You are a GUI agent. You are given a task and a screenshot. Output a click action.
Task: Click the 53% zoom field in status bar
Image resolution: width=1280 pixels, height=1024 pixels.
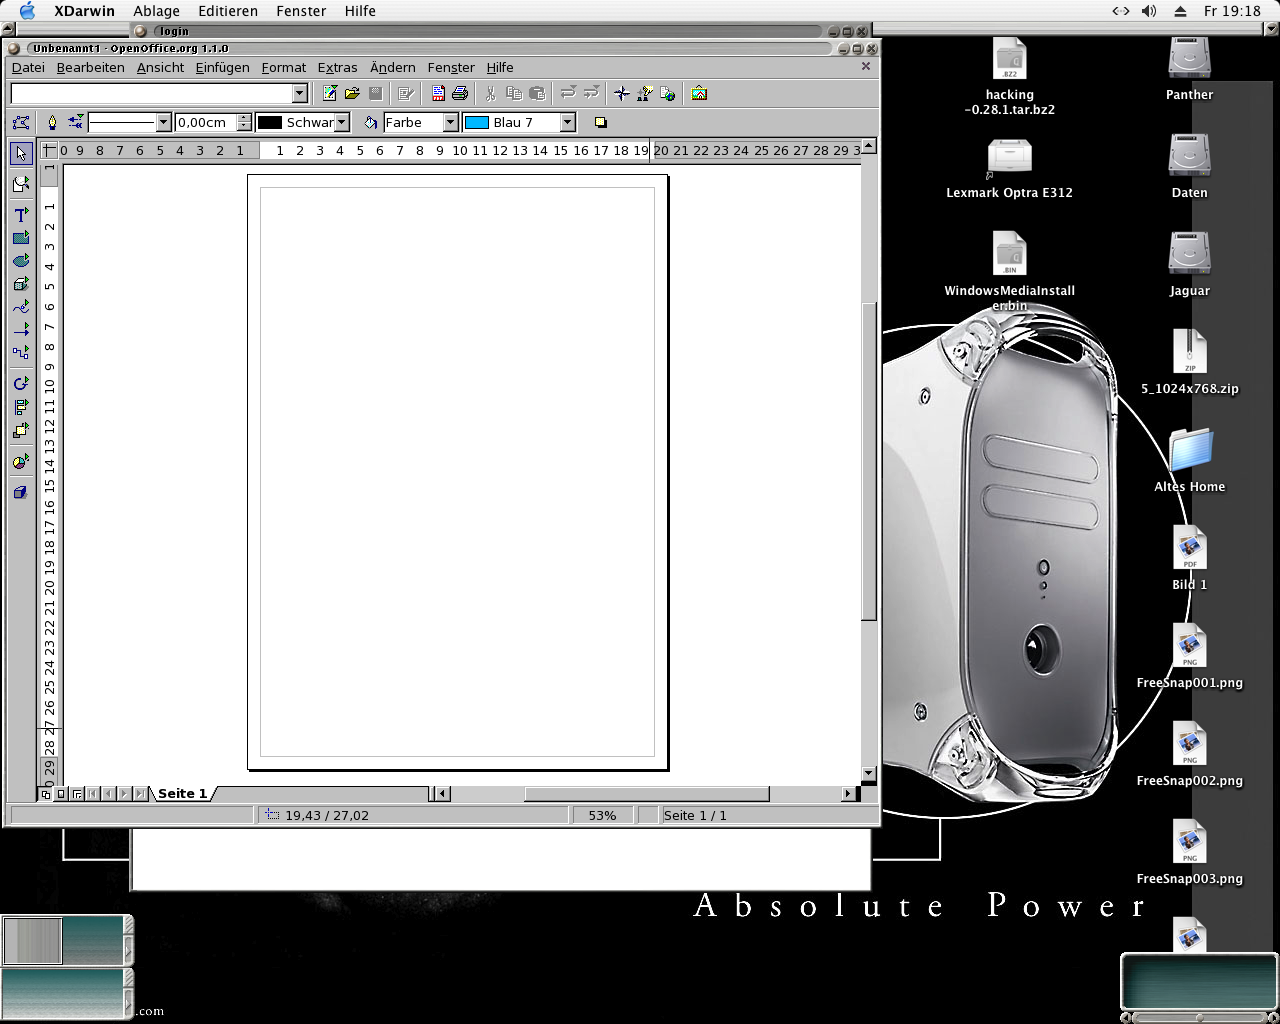[x=602, y=816]
